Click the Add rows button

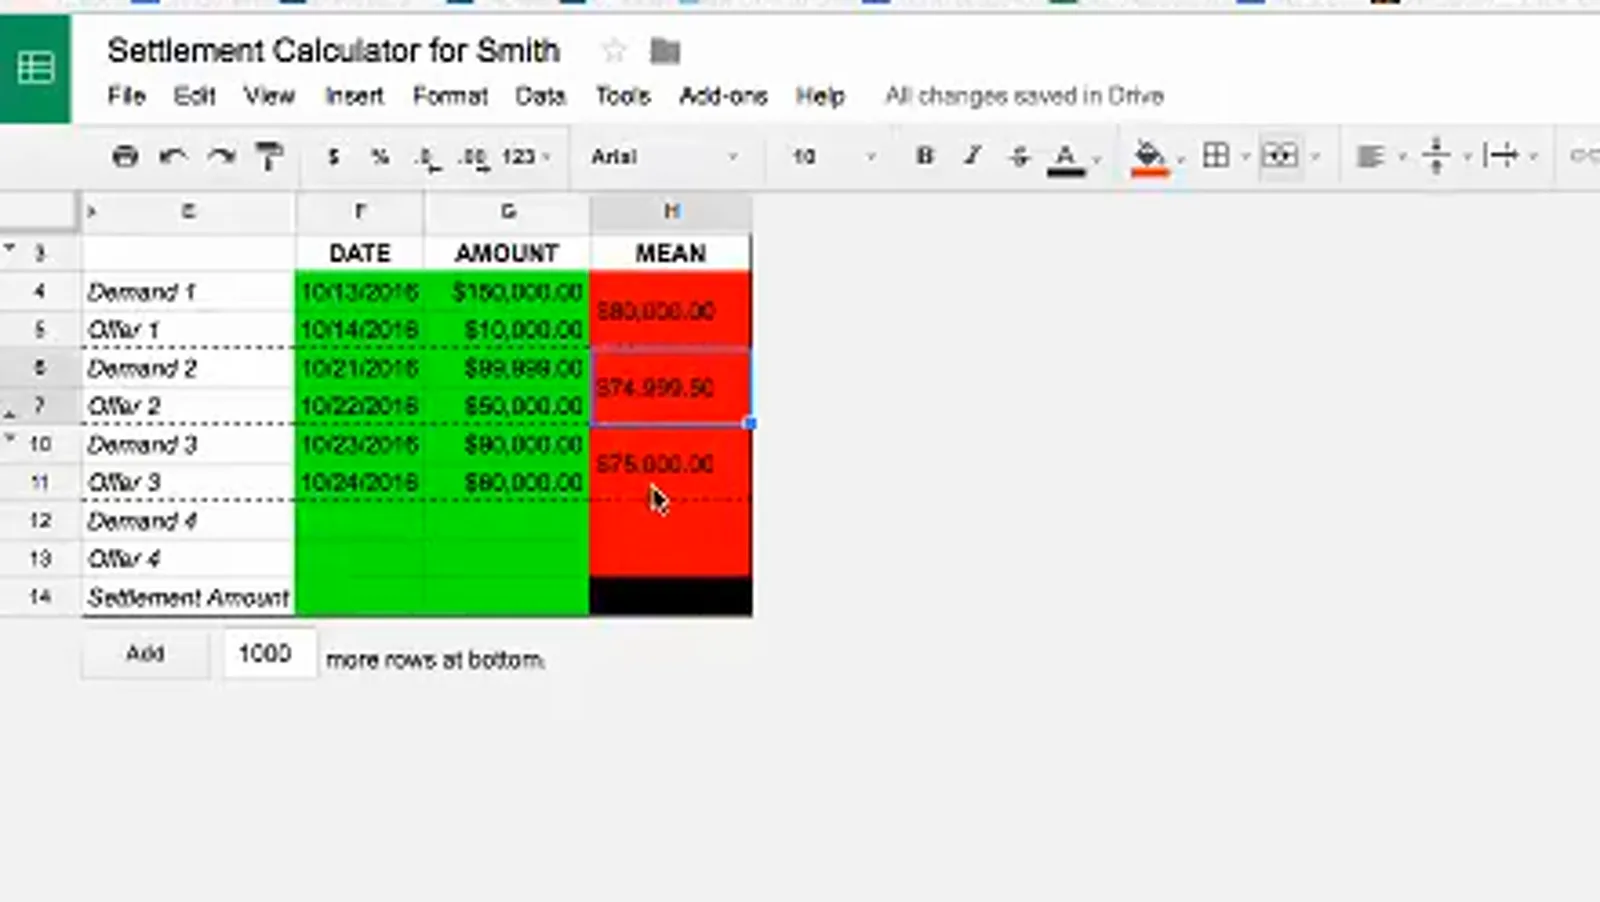point(145,654)
